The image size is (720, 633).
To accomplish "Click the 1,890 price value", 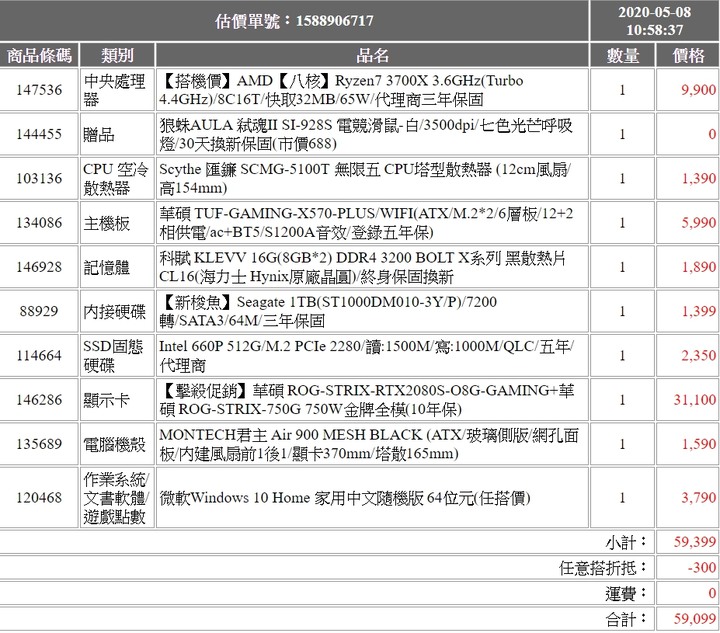I will click(x=698, y=267).
